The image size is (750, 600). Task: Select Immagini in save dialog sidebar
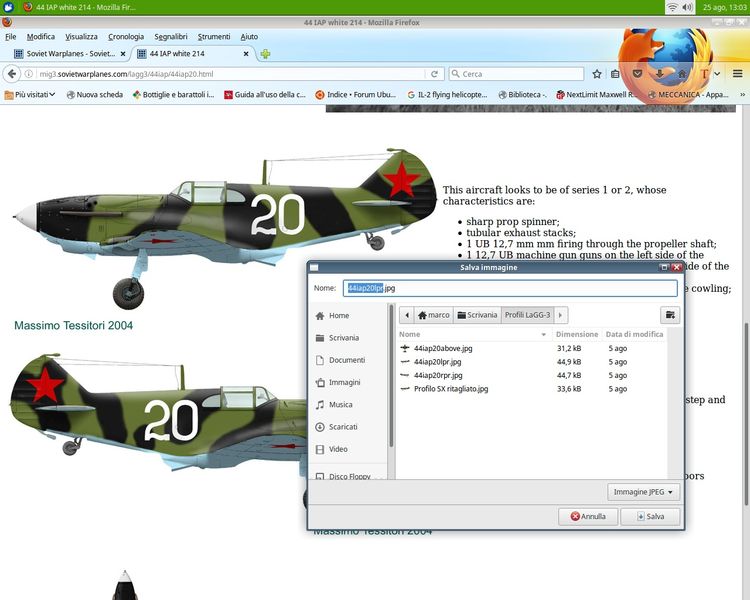pos(344,382)
